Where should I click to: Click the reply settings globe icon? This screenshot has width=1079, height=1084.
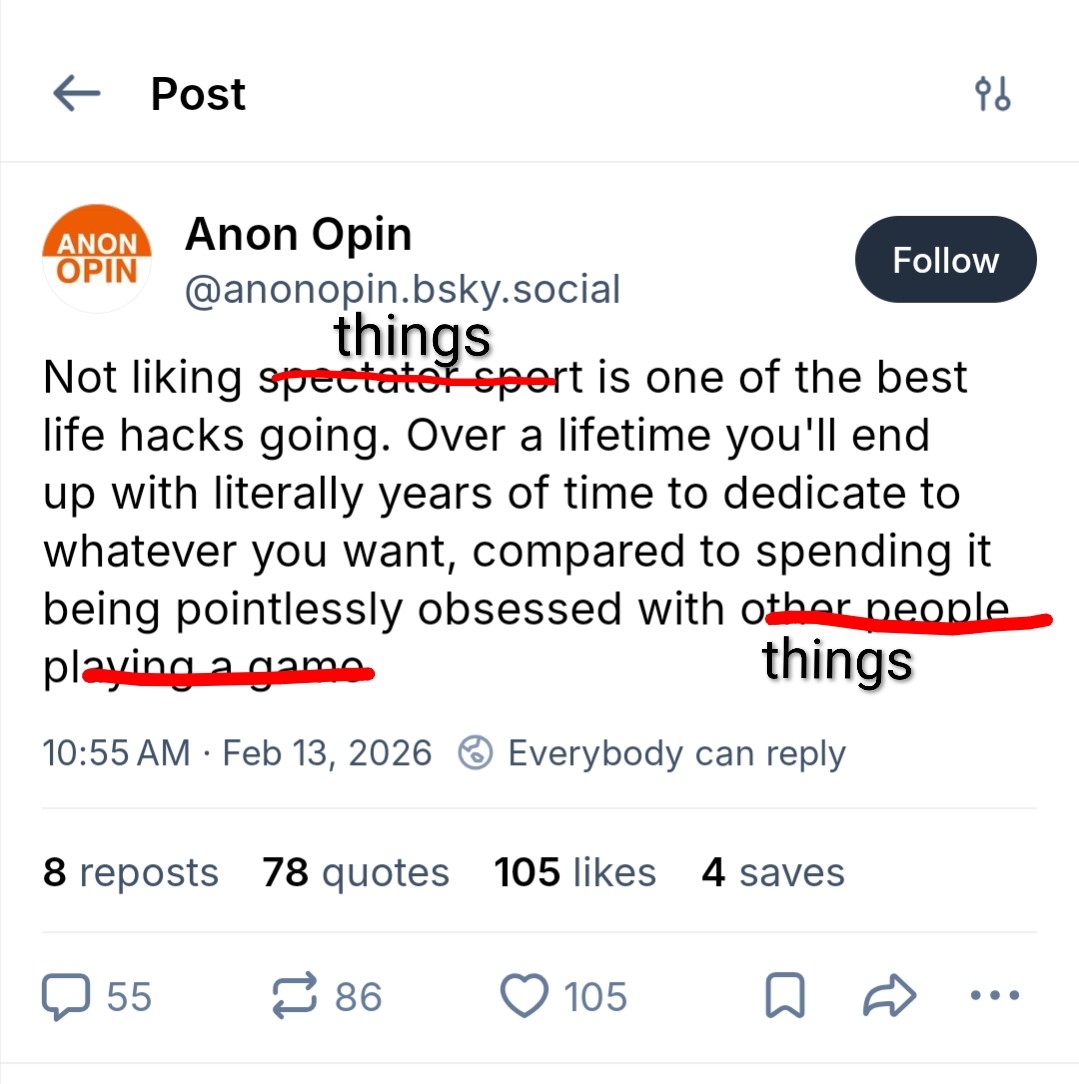click(475, 753)
